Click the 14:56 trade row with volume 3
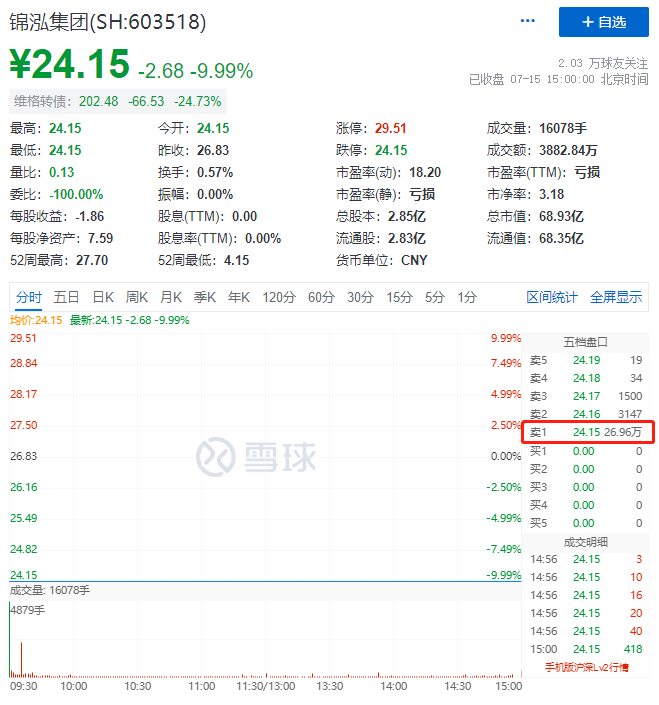659x705 pixels. pos(586,559)
